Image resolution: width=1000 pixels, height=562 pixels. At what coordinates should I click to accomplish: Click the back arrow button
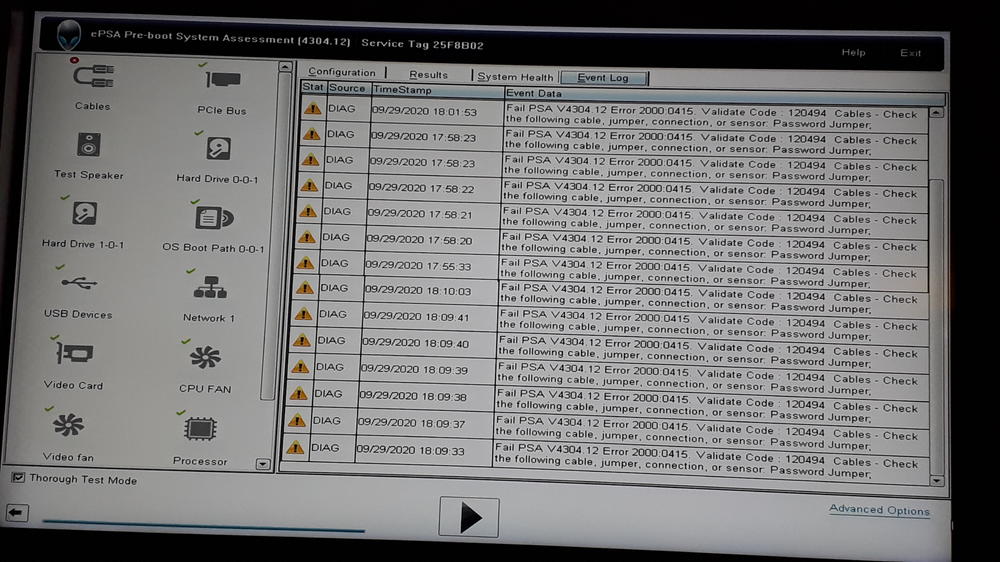pos(17,513)
